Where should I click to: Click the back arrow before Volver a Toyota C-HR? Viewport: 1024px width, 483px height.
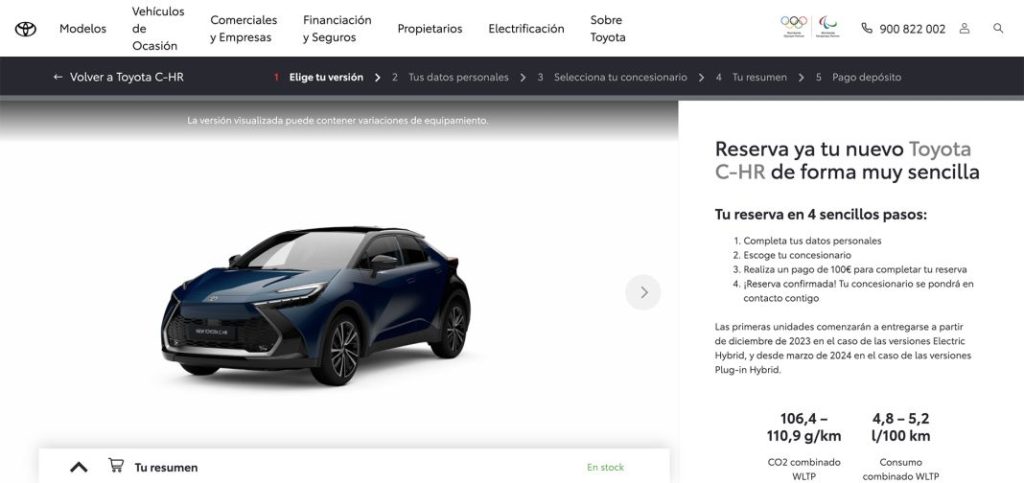[x=57, y=77]
